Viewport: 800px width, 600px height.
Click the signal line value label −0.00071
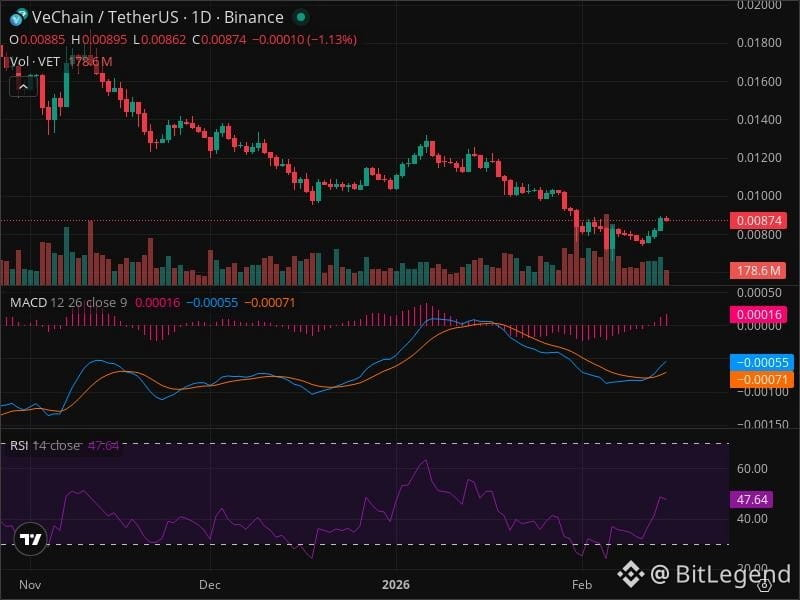(x=762, y=380)
